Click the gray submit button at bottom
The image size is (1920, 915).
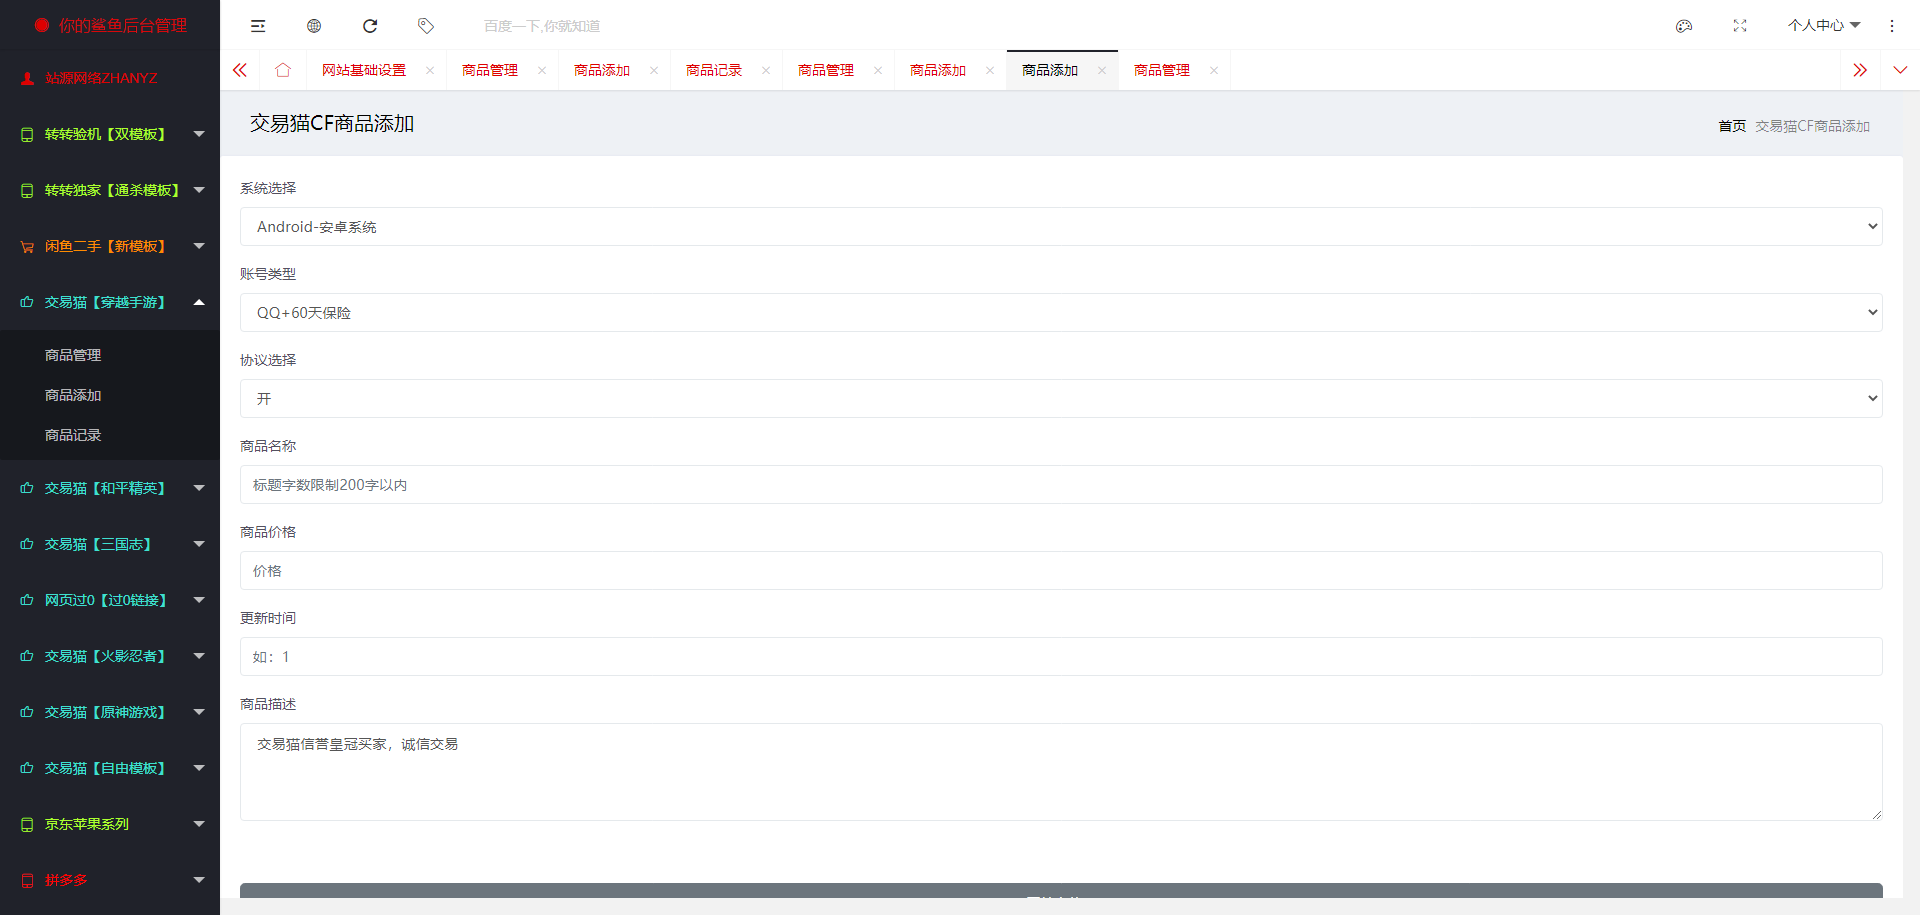pos(1061,891)
